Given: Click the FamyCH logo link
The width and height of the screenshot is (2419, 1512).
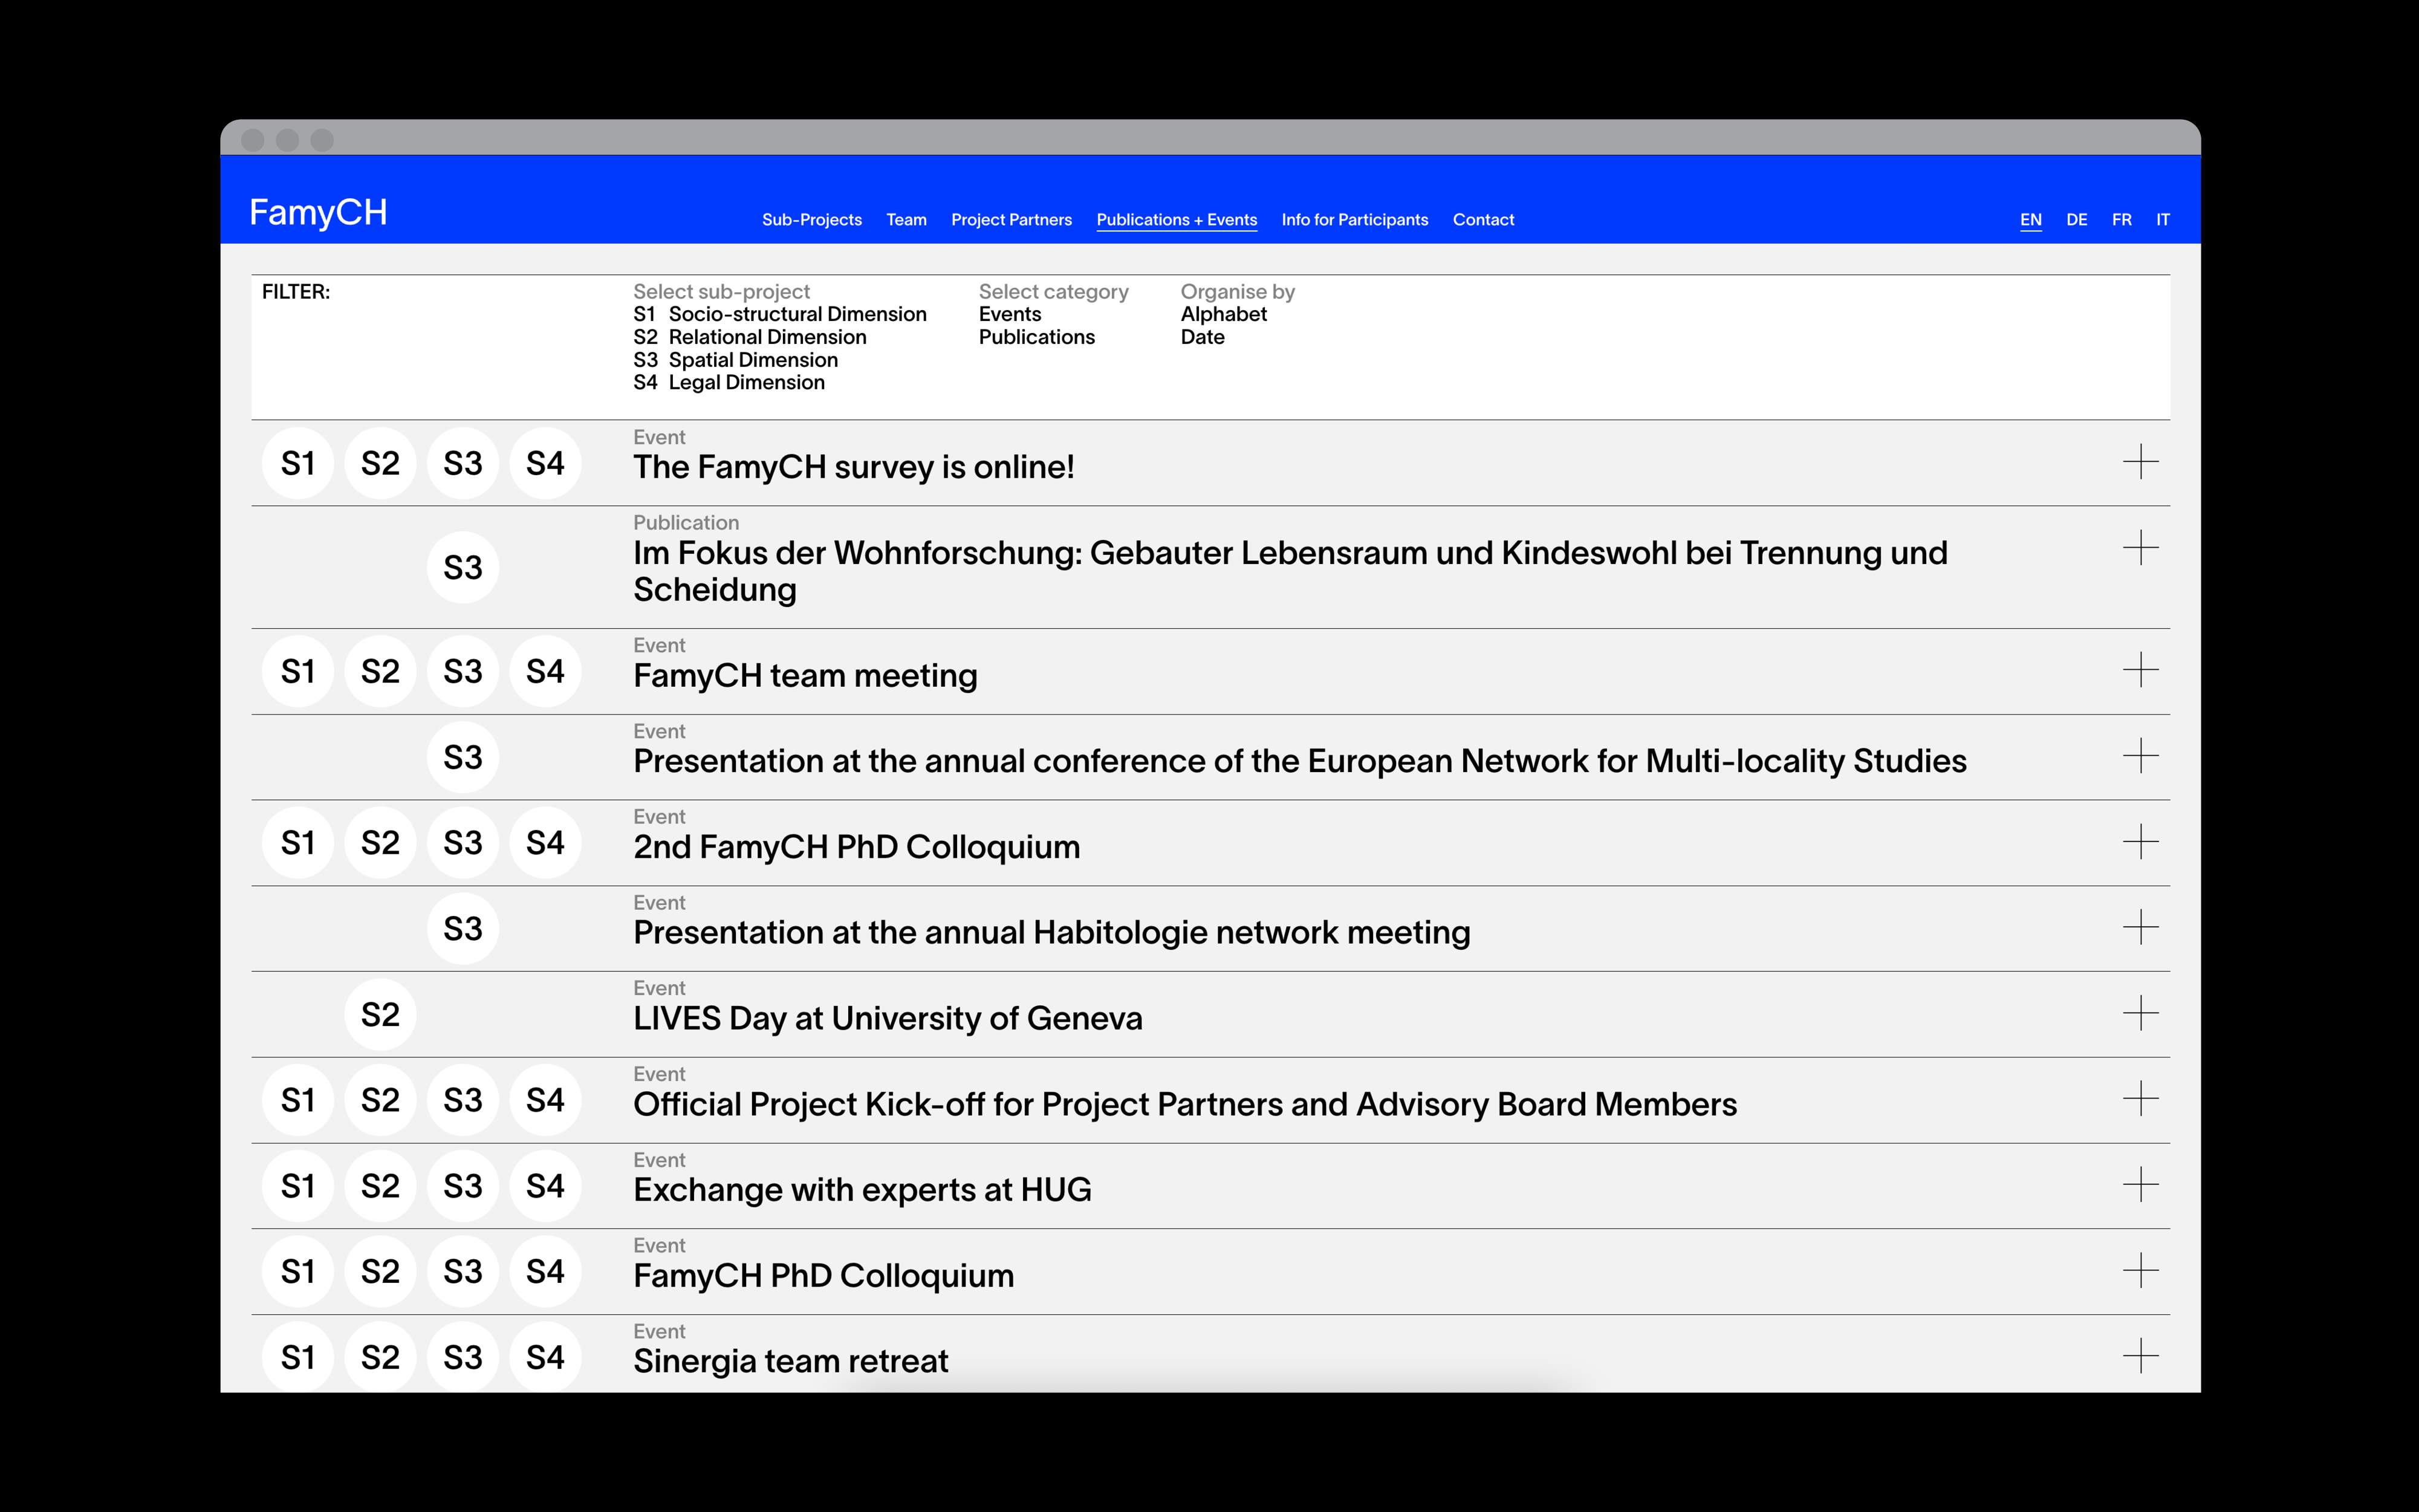Looking at the screenshot, I should coord(318,212).
